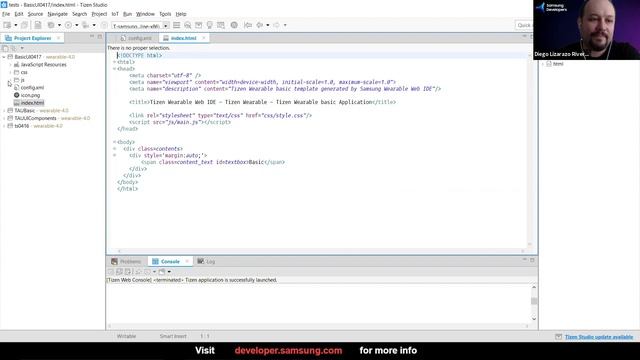Image resolution: width=640 pixels, height=360 pixels.
Task: Click the Forward navigation arrow icon
Action: tap(276, 25)
